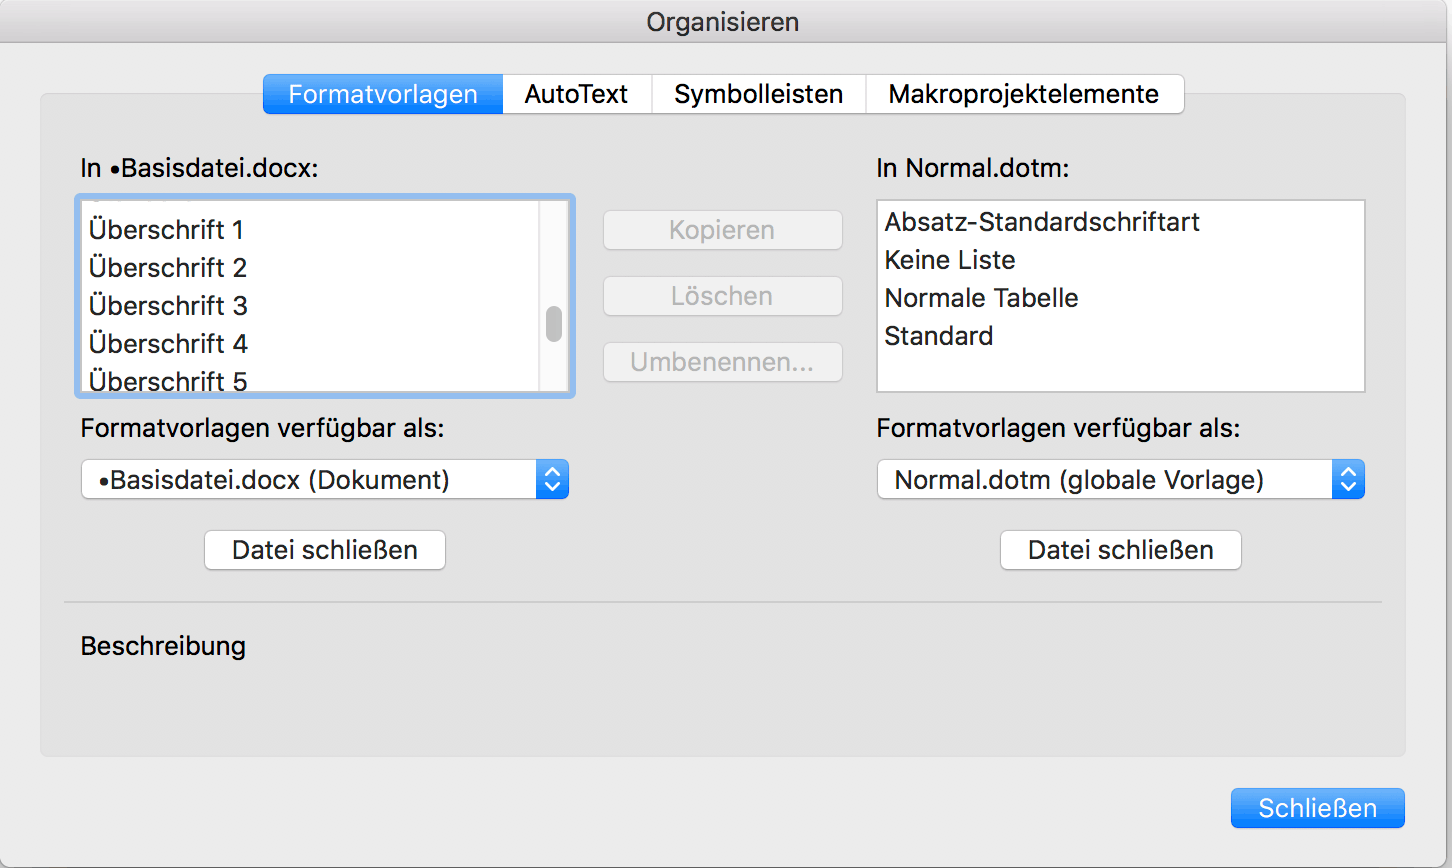
Task: Open the Basisdatei.docx (Dokument) dropdown
Action: tap(325, 480)
